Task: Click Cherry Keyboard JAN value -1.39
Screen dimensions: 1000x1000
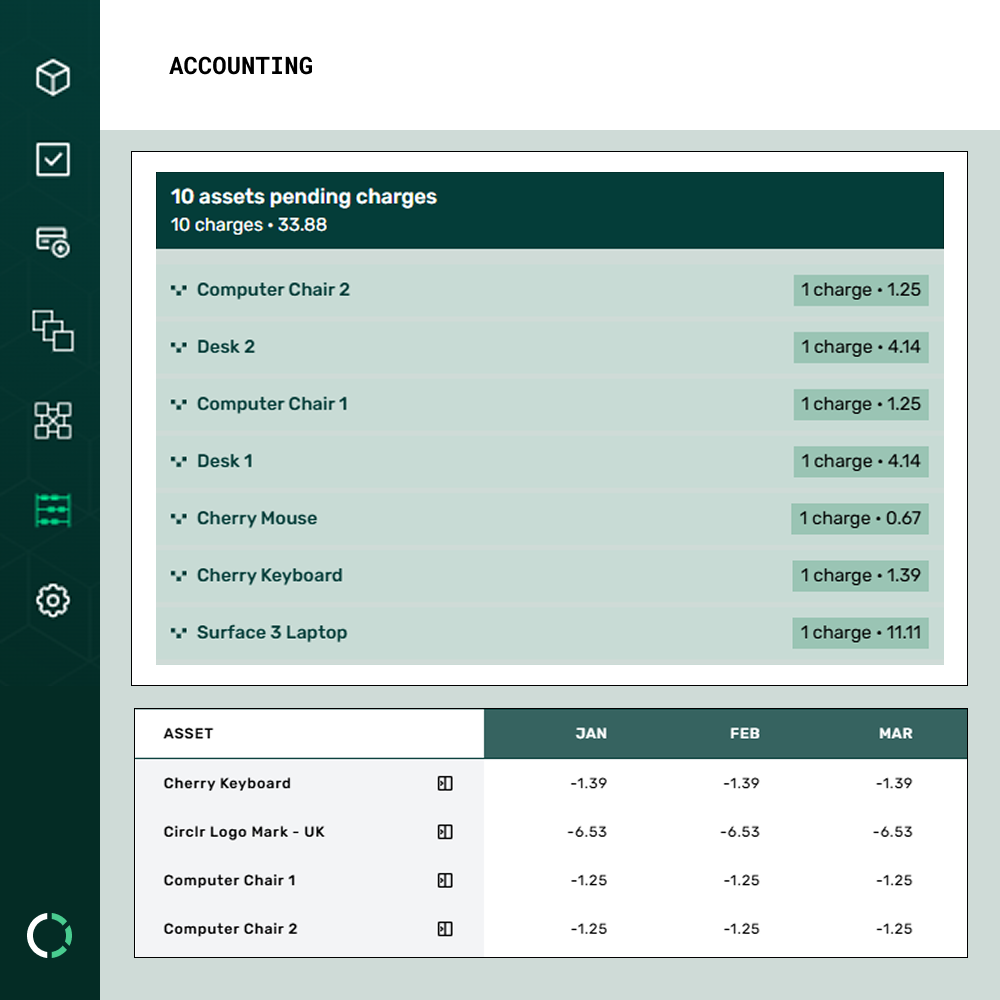Action: [x=589, y=783]
